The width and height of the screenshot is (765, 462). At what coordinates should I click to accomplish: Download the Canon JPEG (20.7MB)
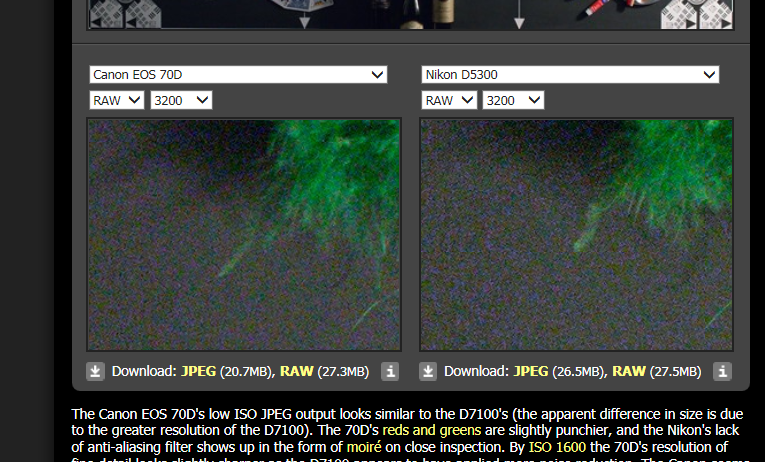point(199,371)
